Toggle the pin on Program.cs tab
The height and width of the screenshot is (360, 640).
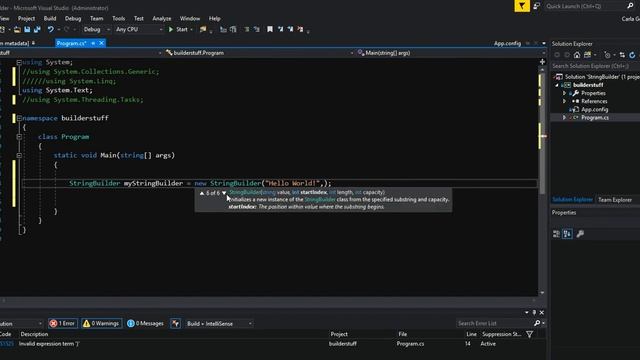(x=93, y=43)
